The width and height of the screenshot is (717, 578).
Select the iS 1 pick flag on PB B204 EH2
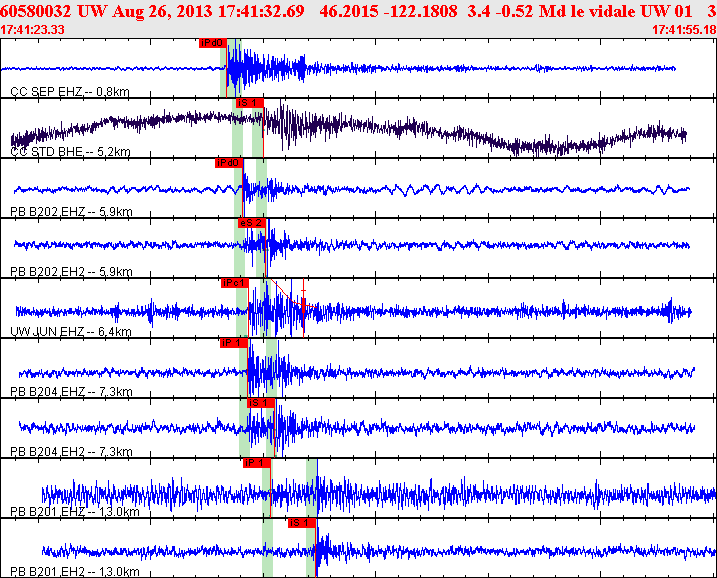pos(261,403)
